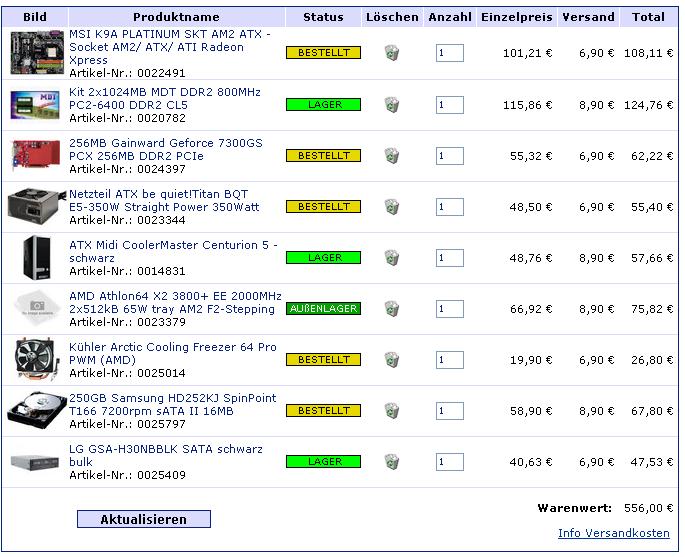
Task: Delete the MSI K9A Platinum item via trash icon
Action: (x=392, y=53)
